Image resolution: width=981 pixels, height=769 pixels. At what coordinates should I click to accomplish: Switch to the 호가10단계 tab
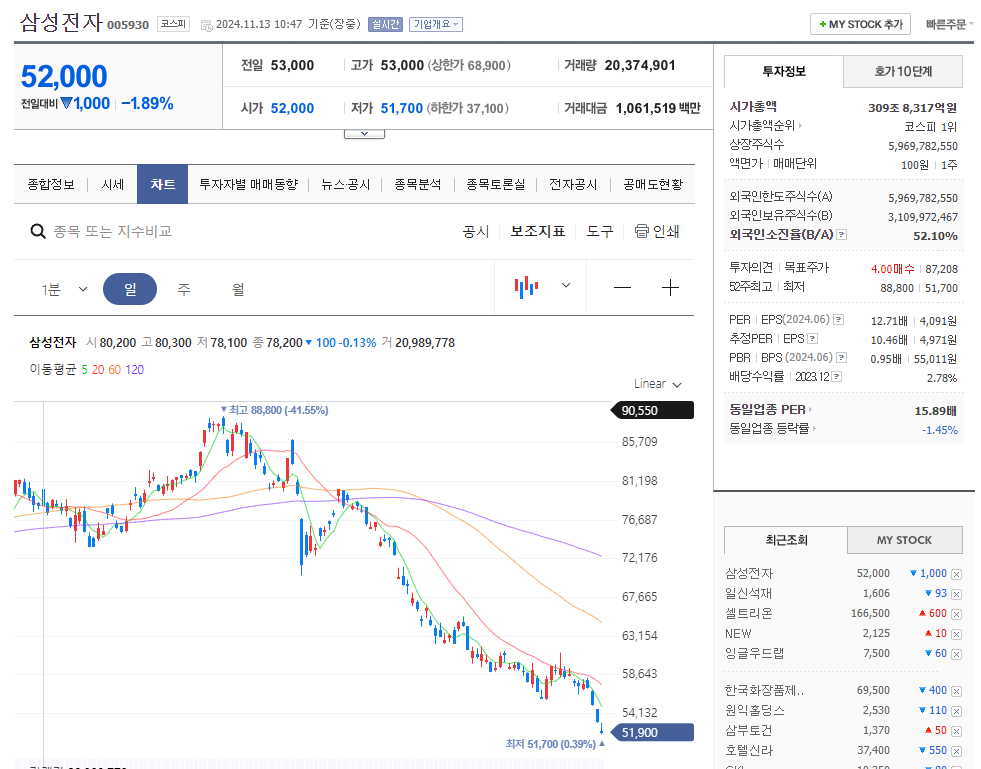[903, 71]
